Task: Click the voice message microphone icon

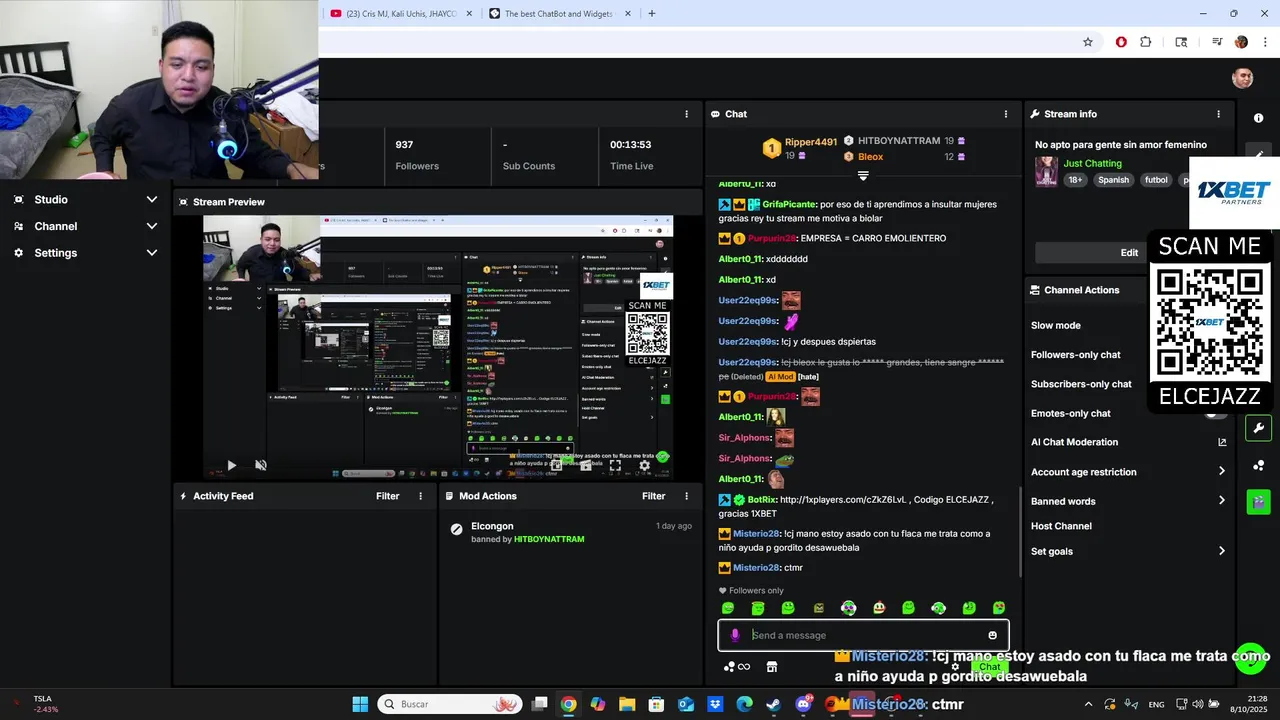Action: pyautogui.click(x=735, y=635)
